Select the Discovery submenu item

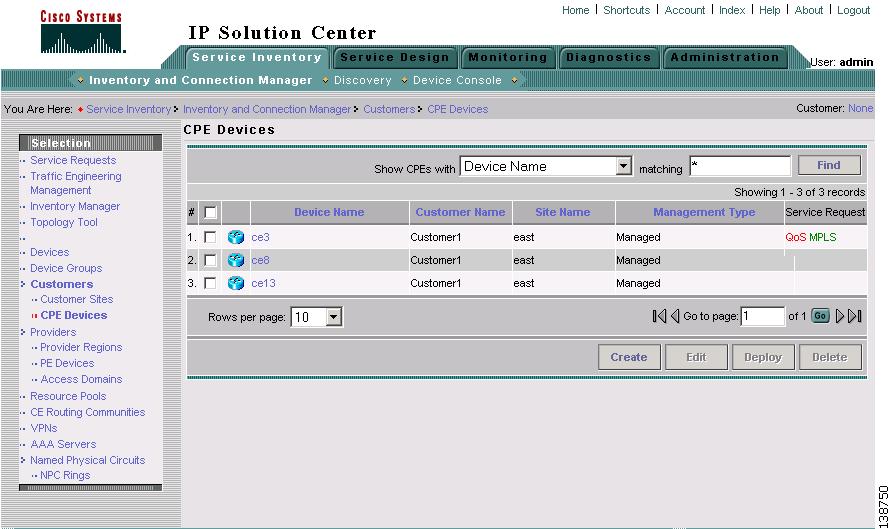(x=363, y=80)
